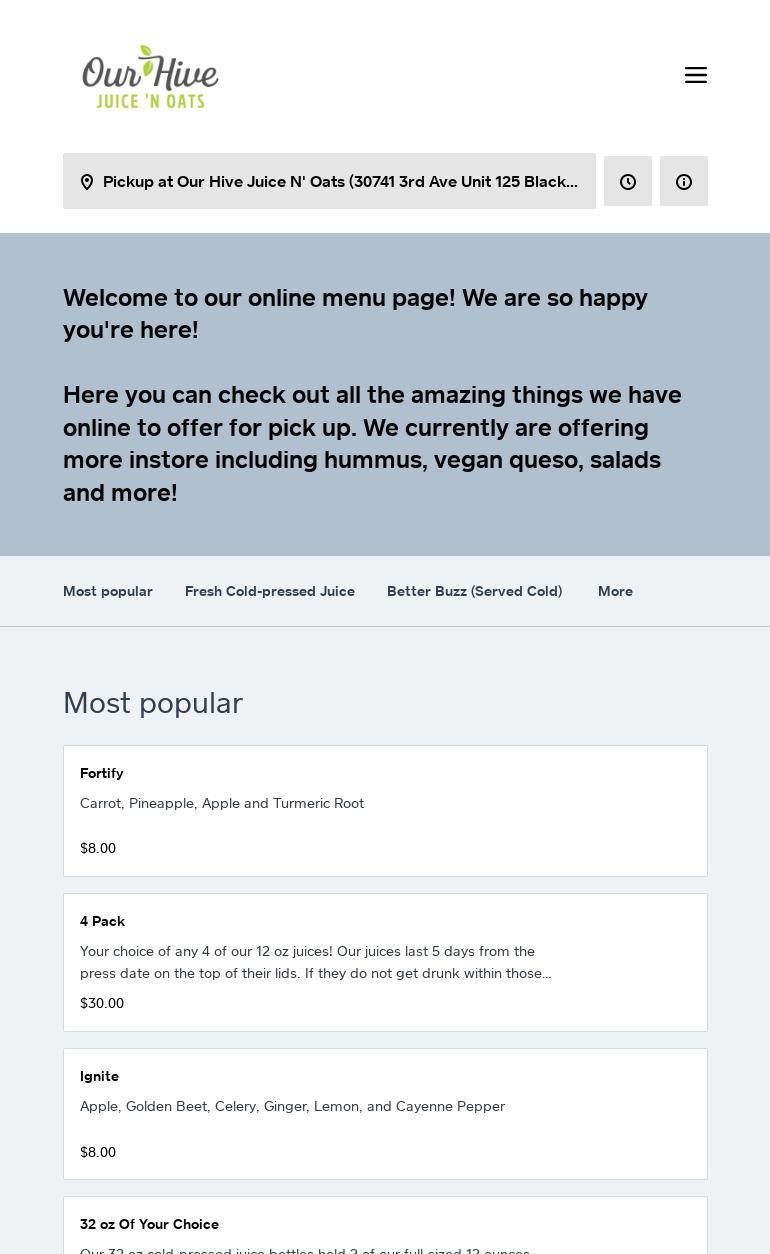
Task: Open the Fortify juice item card
Action: (x=385, y=811)
